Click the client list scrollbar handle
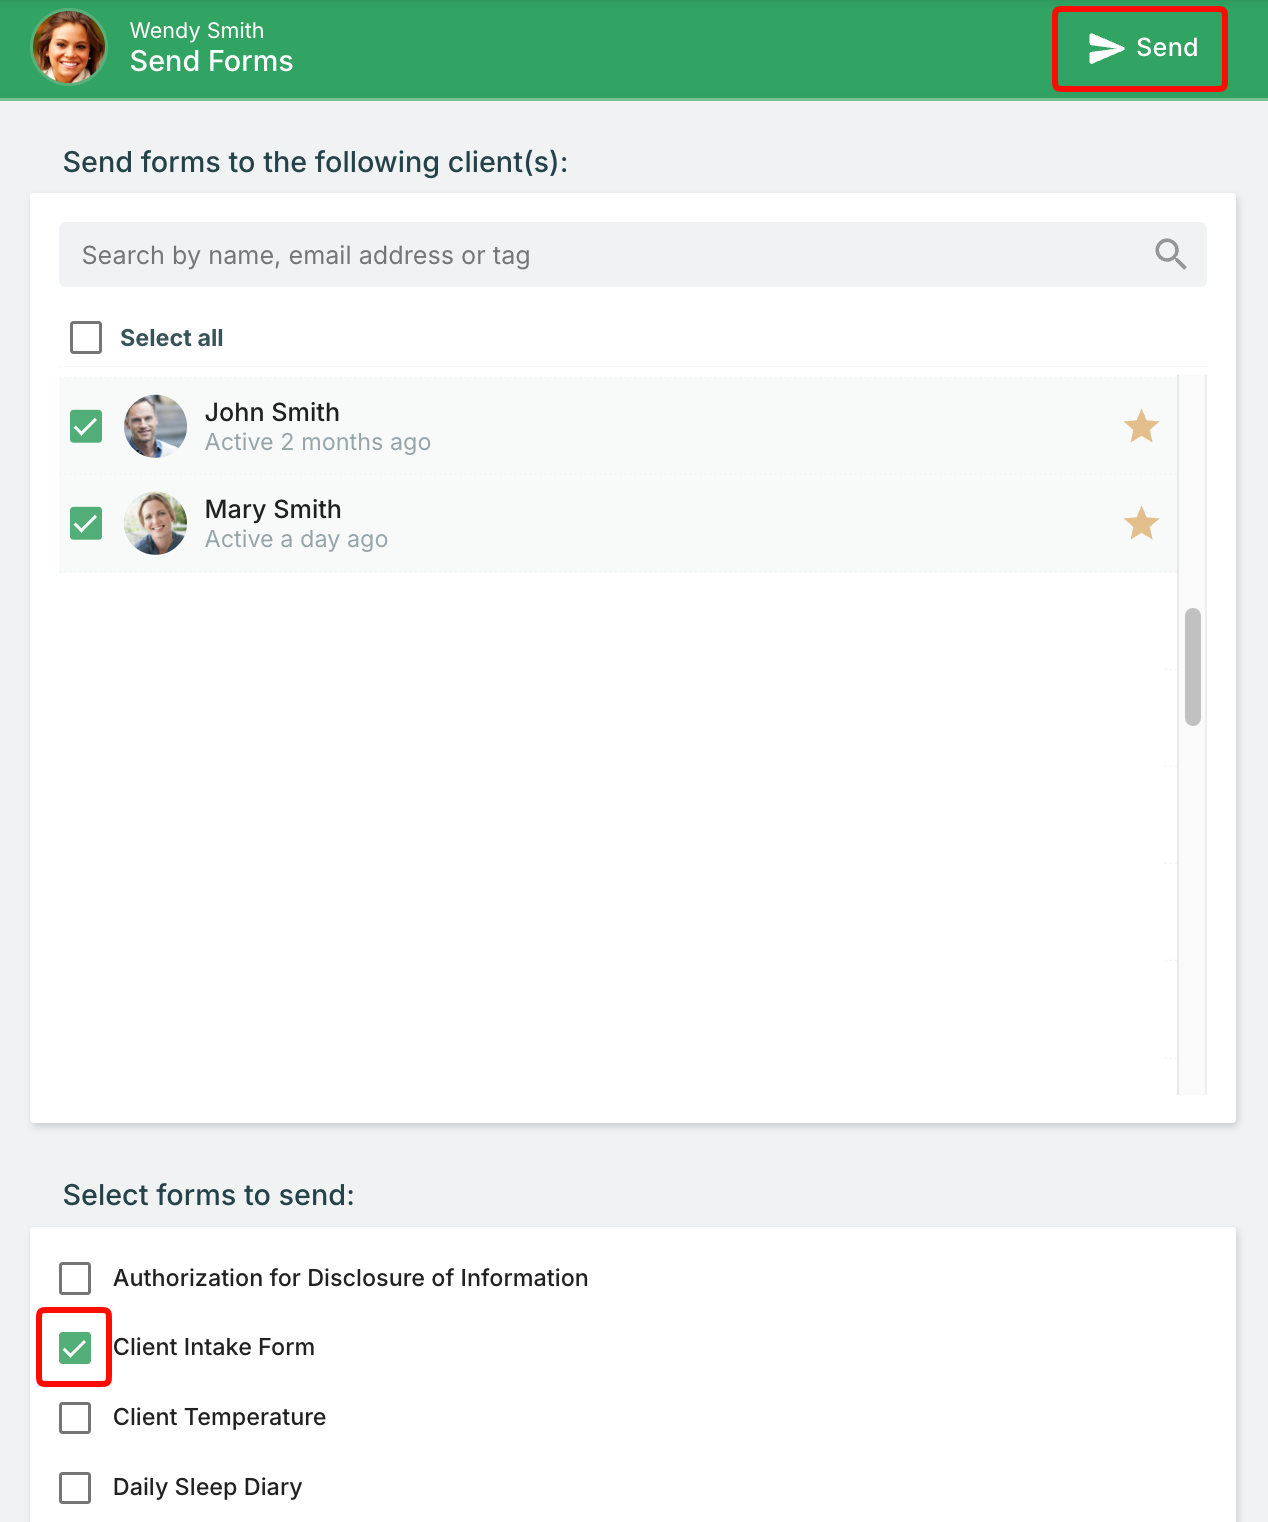The width and height of the screenshot is (1268, 1522). tap(1193, 667)
